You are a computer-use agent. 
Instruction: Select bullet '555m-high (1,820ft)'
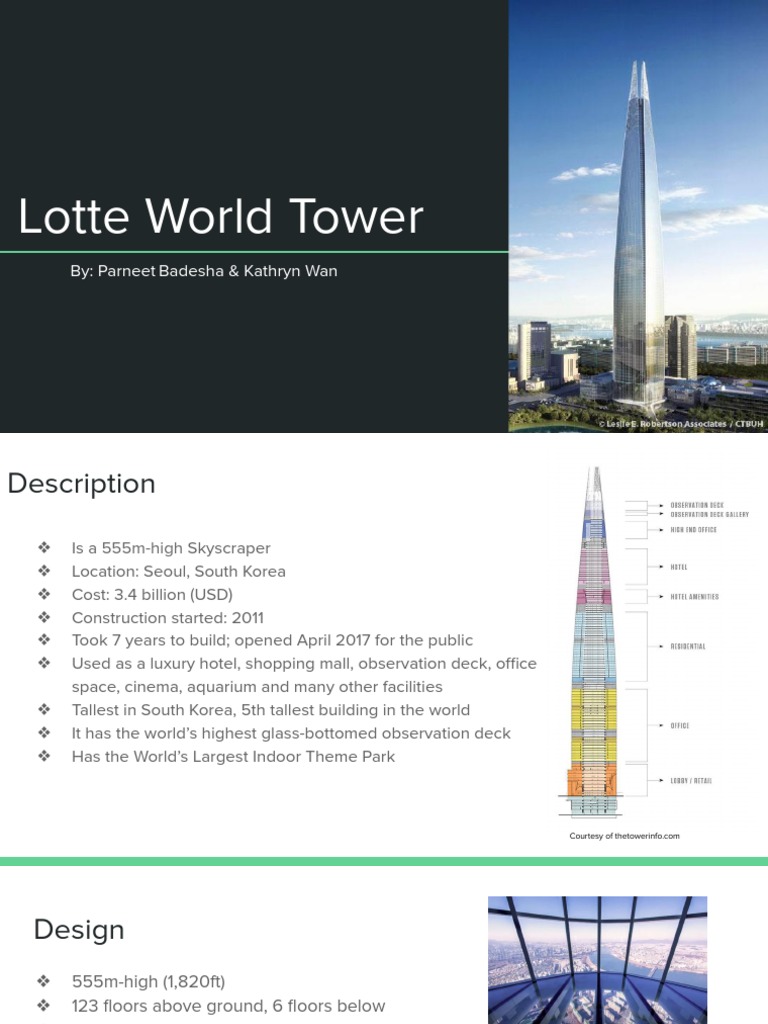148,982
